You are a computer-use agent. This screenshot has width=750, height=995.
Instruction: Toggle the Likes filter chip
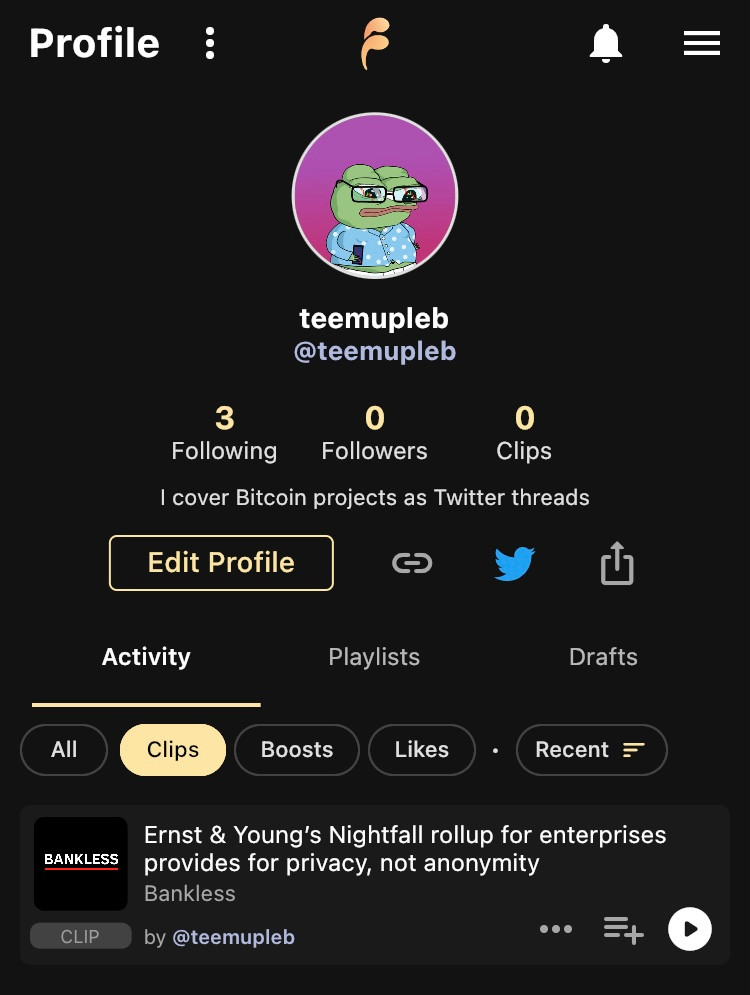click(x=421, y=750)
